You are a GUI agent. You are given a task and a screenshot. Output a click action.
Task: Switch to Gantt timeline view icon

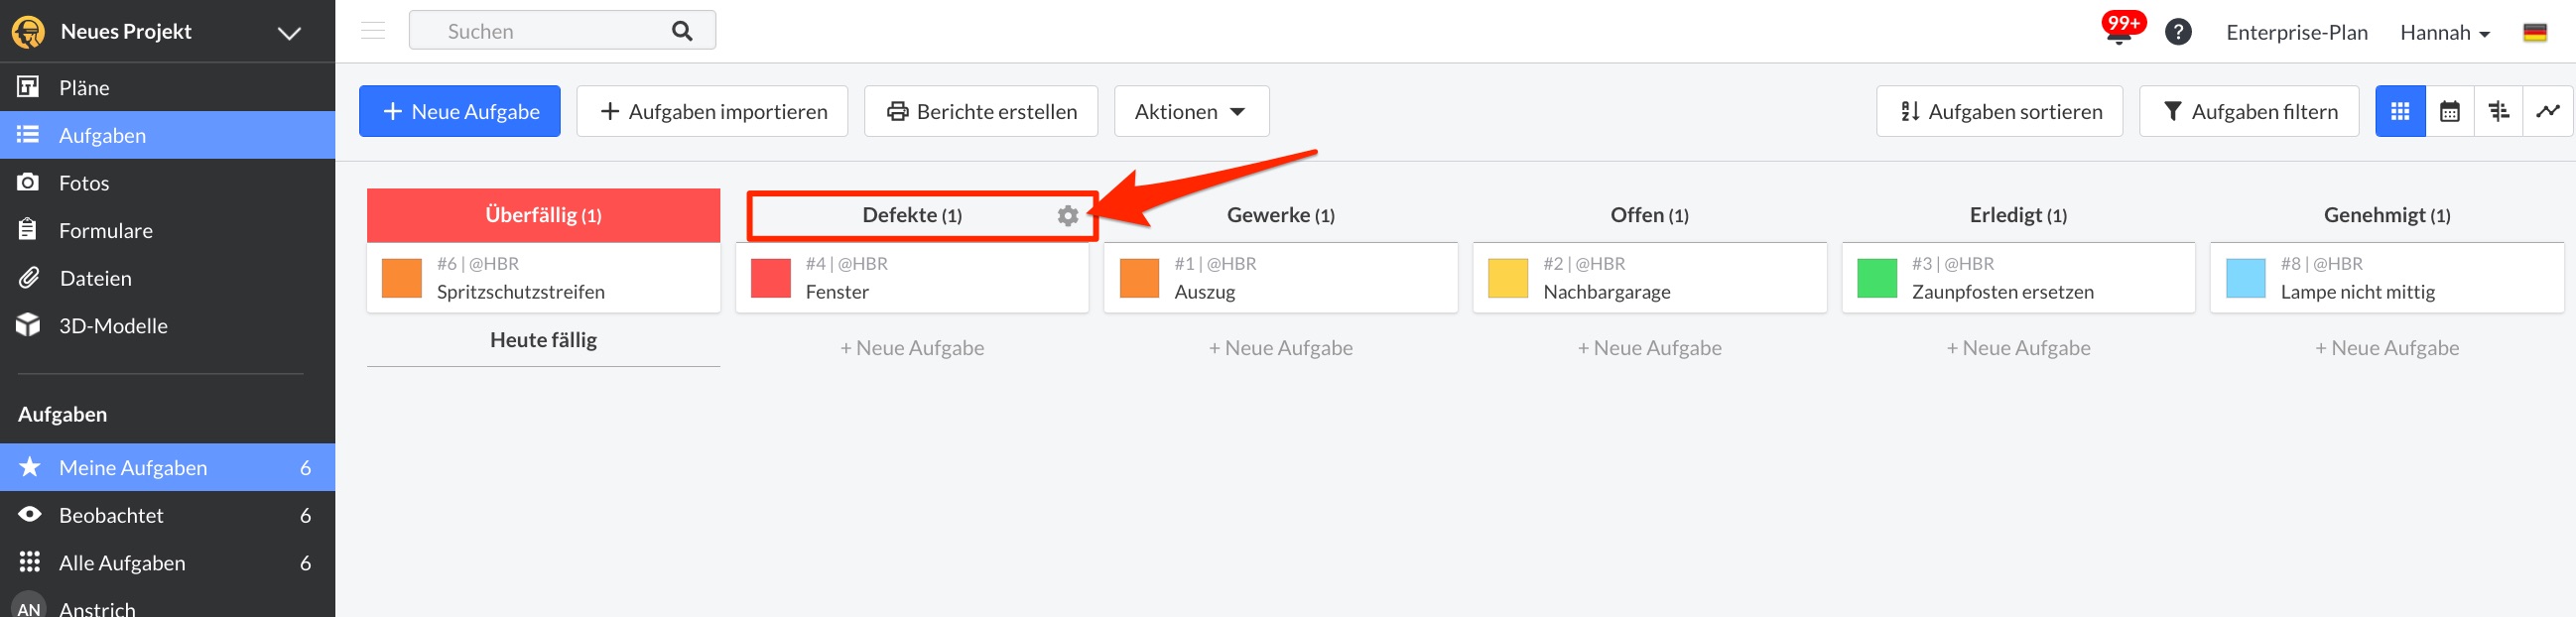pos(2499,111)
